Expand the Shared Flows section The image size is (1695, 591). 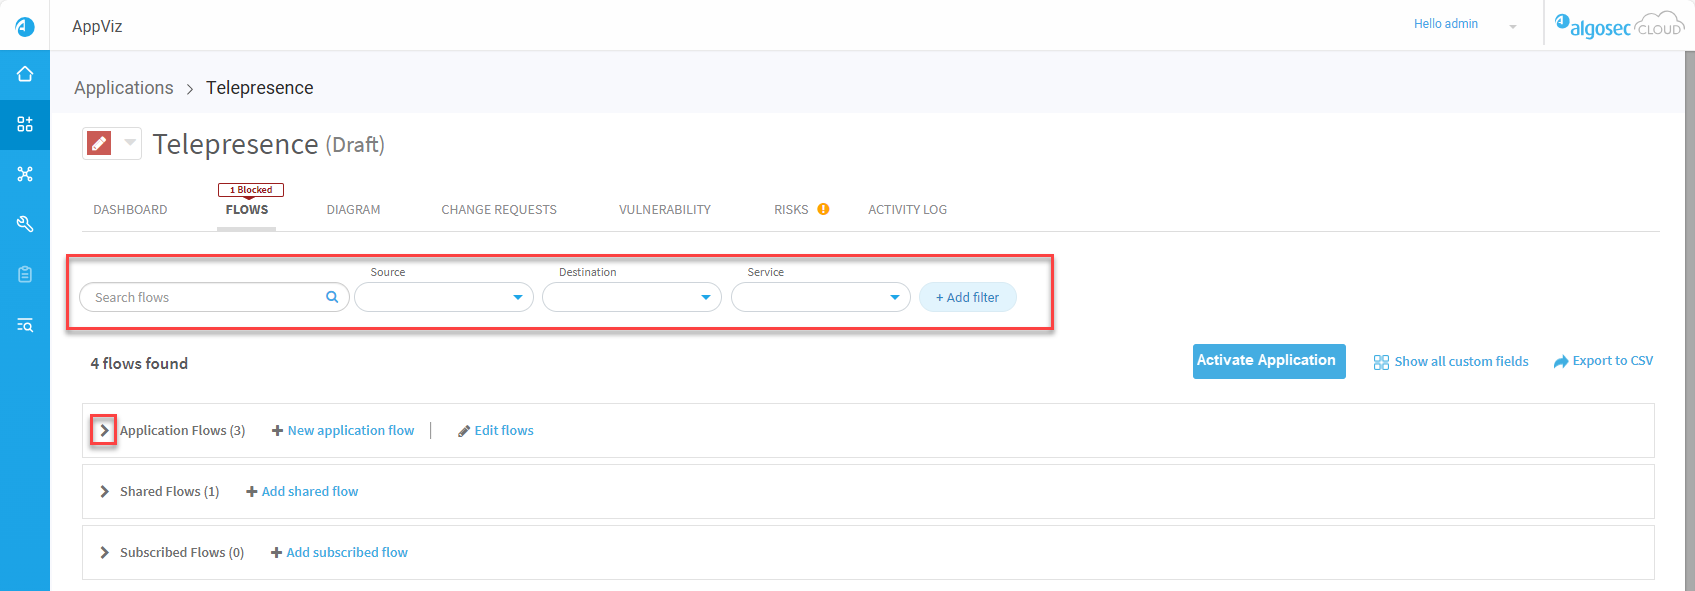pyautogui.click(x=104, y=492)
